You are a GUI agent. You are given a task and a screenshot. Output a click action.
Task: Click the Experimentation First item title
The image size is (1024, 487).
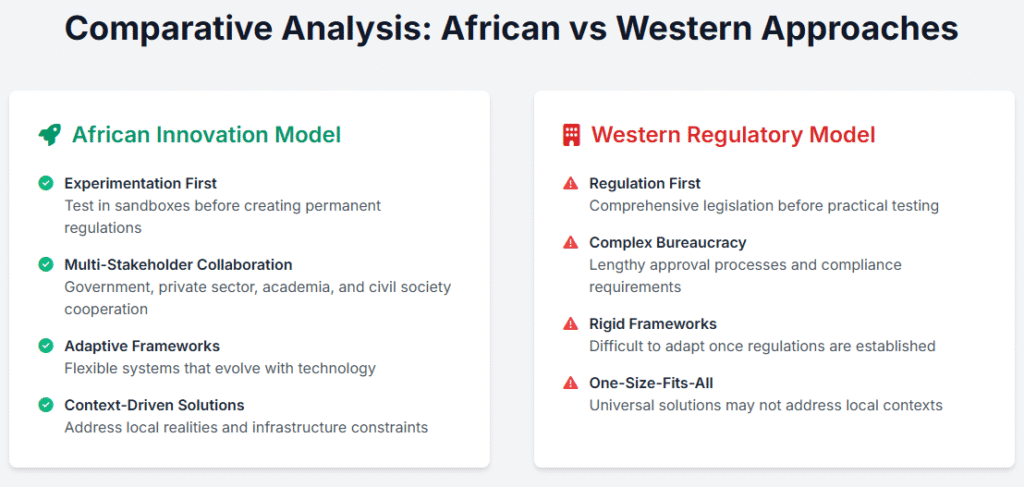point(140,183)
